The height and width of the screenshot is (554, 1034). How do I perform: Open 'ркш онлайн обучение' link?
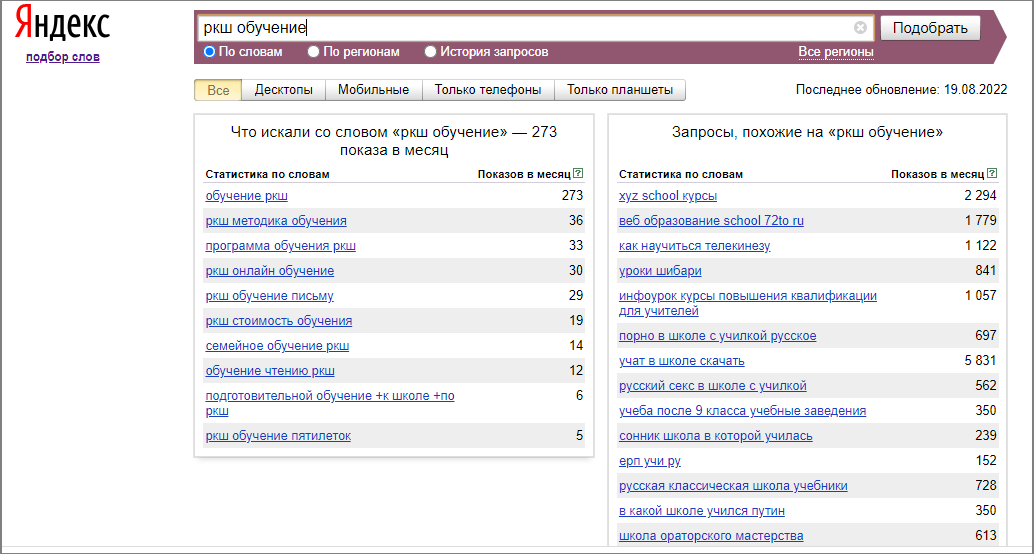point(270,271)
